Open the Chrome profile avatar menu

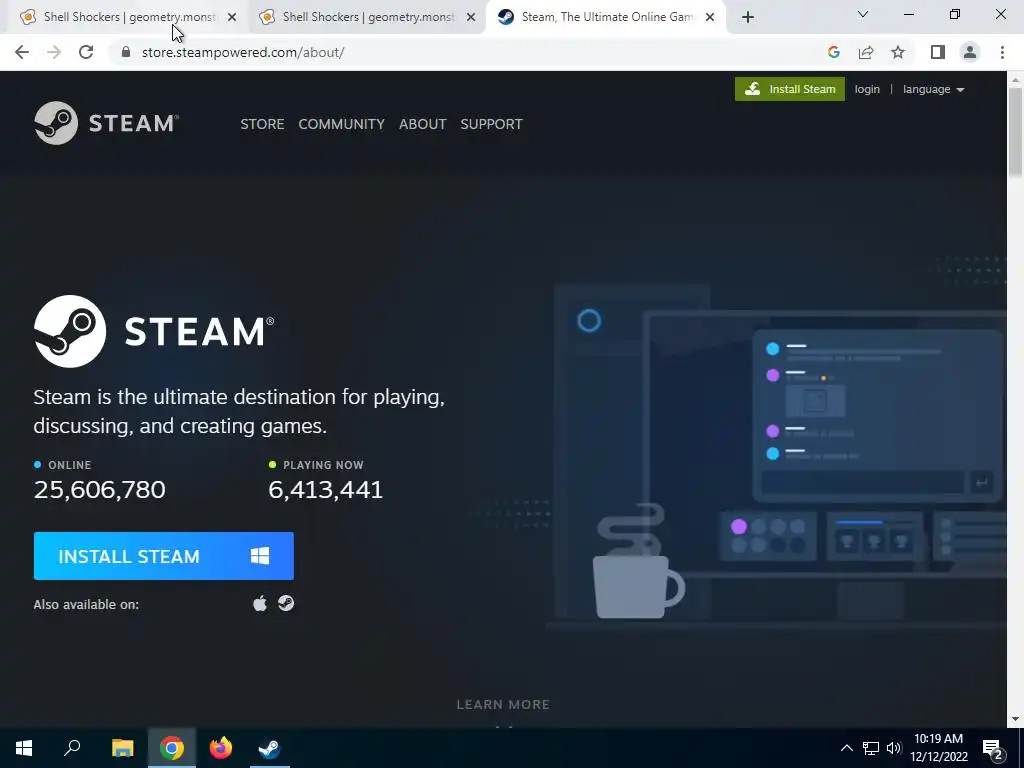point(970,52)
